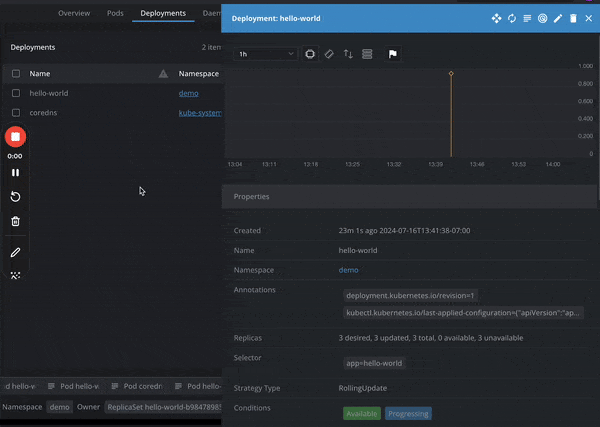The width and height of the screenshot is (600, 427).
Task: Open the Overview tab
Action: 74,13
